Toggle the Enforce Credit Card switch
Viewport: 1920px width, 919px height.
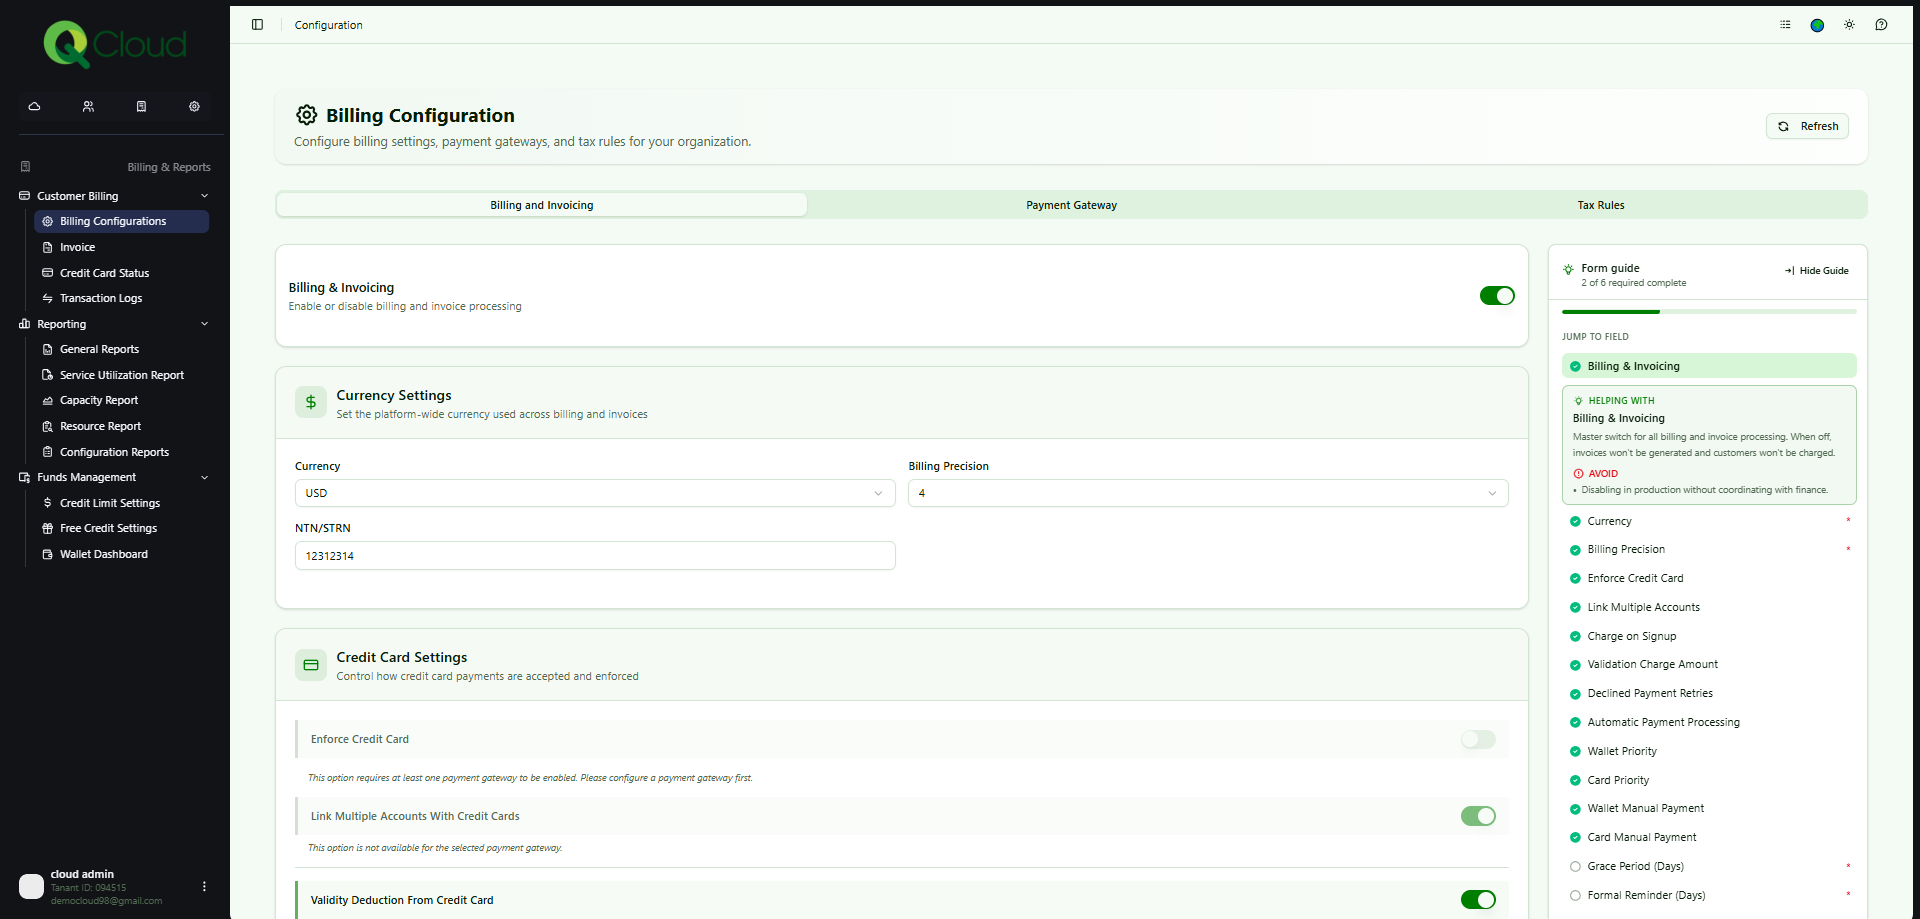coord(1478,739)
